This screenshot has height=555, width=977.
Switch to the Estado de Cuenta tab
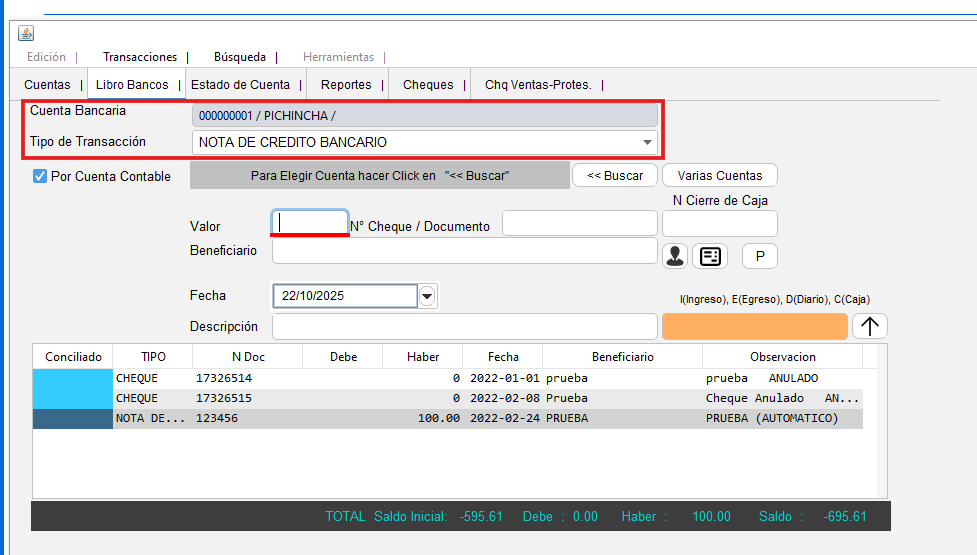pyautogui.click(x=240, y=85)
